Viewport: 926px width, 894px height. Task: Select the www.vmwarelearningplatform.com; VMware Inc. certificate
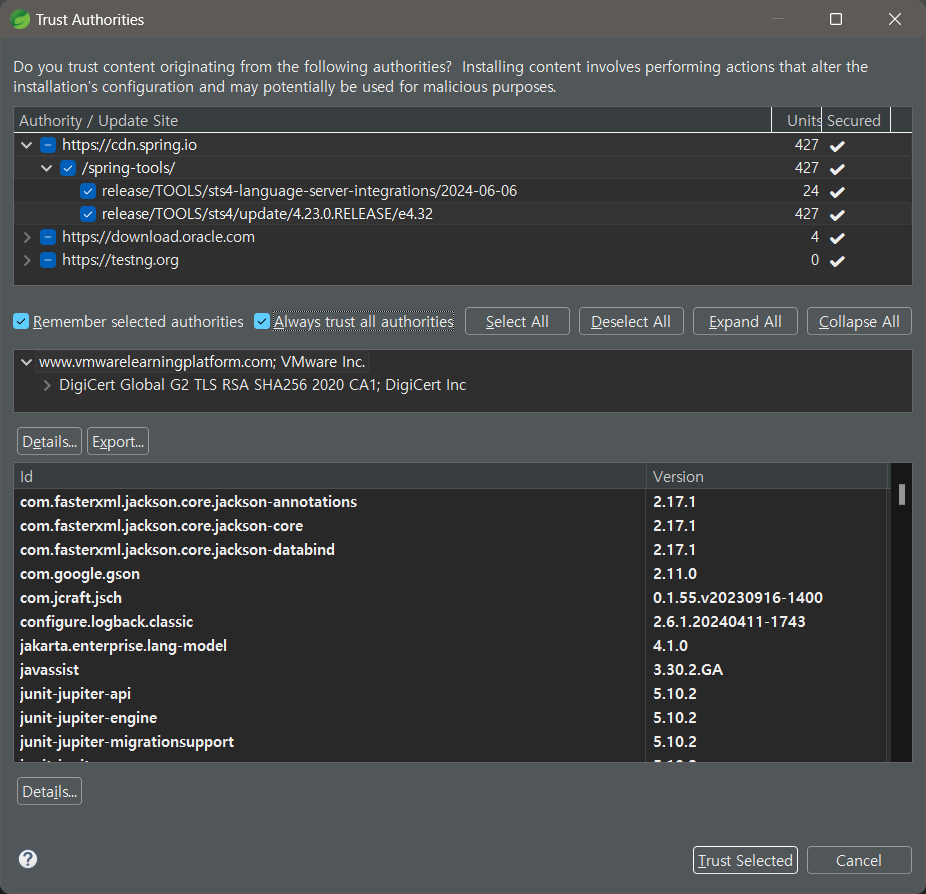[202, 362]
